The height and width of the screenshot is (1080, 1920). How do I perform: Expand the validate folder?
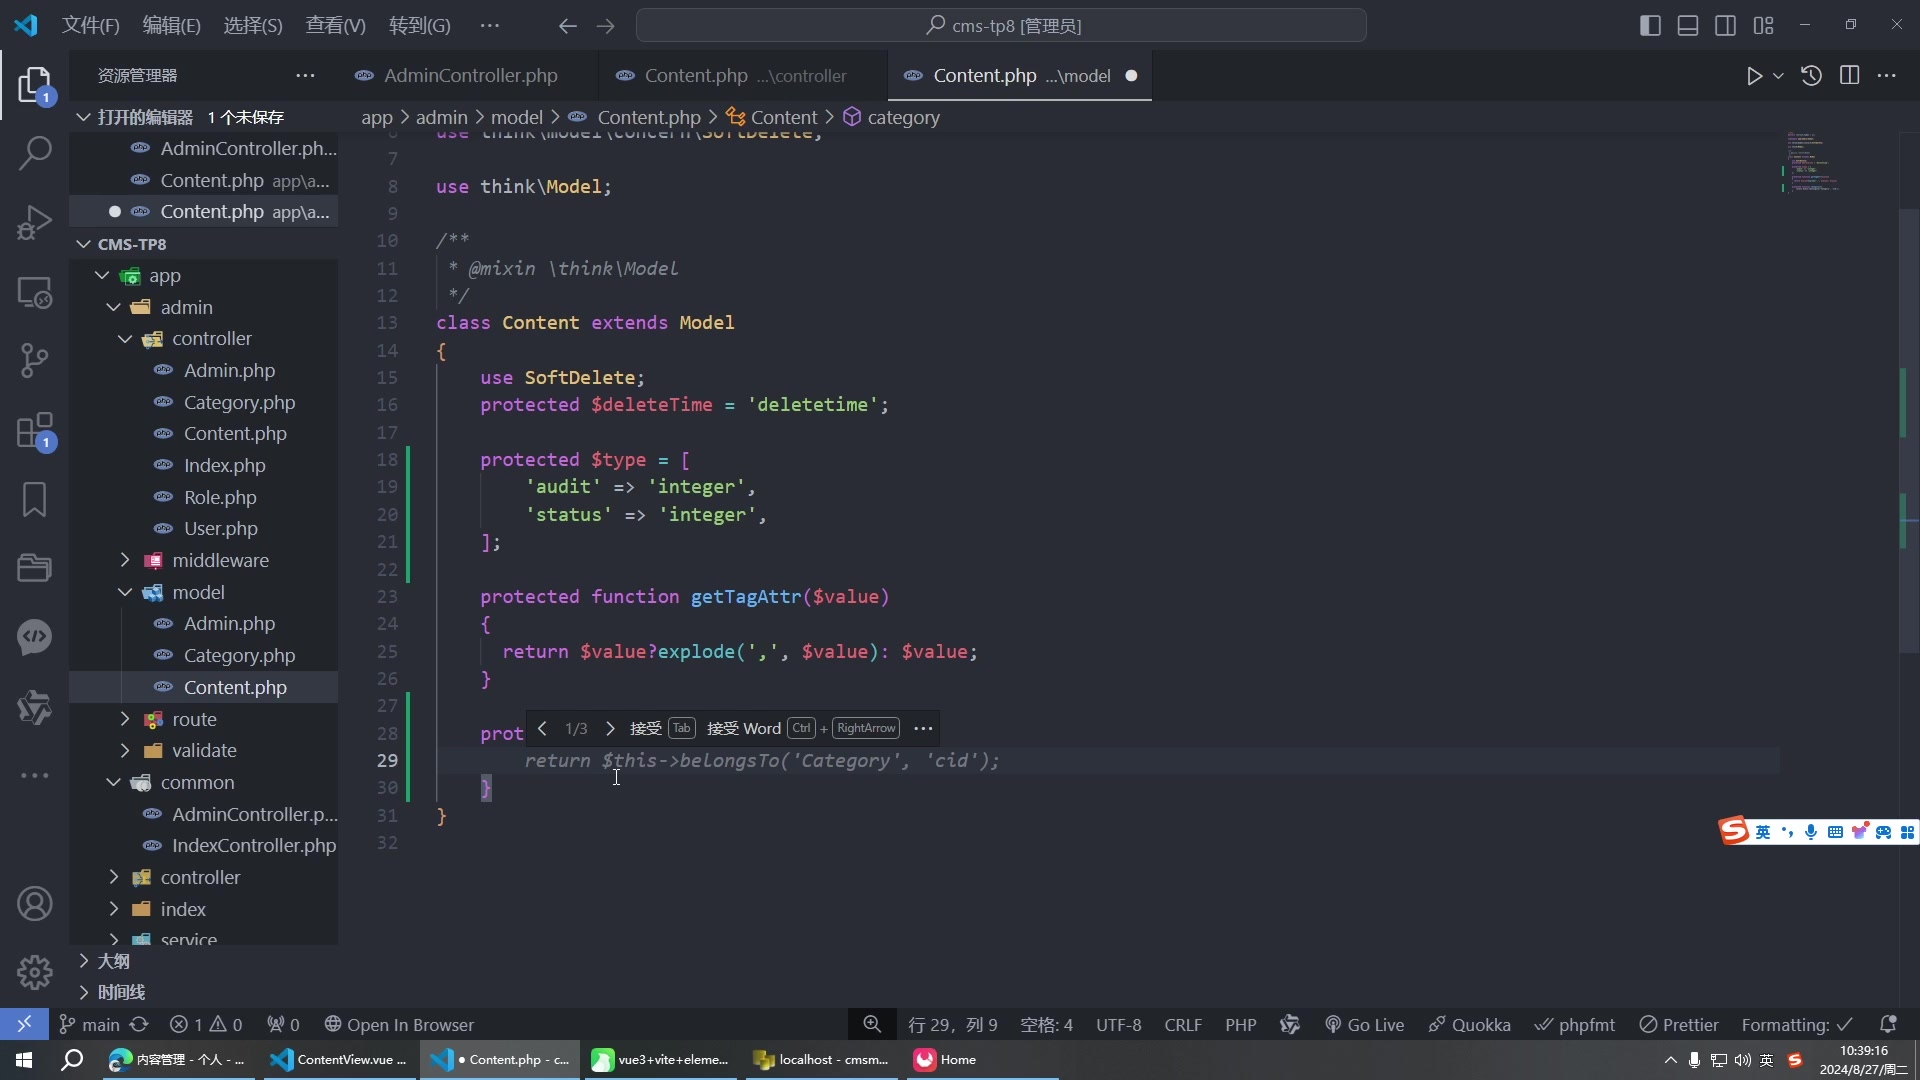coord(125,750)
